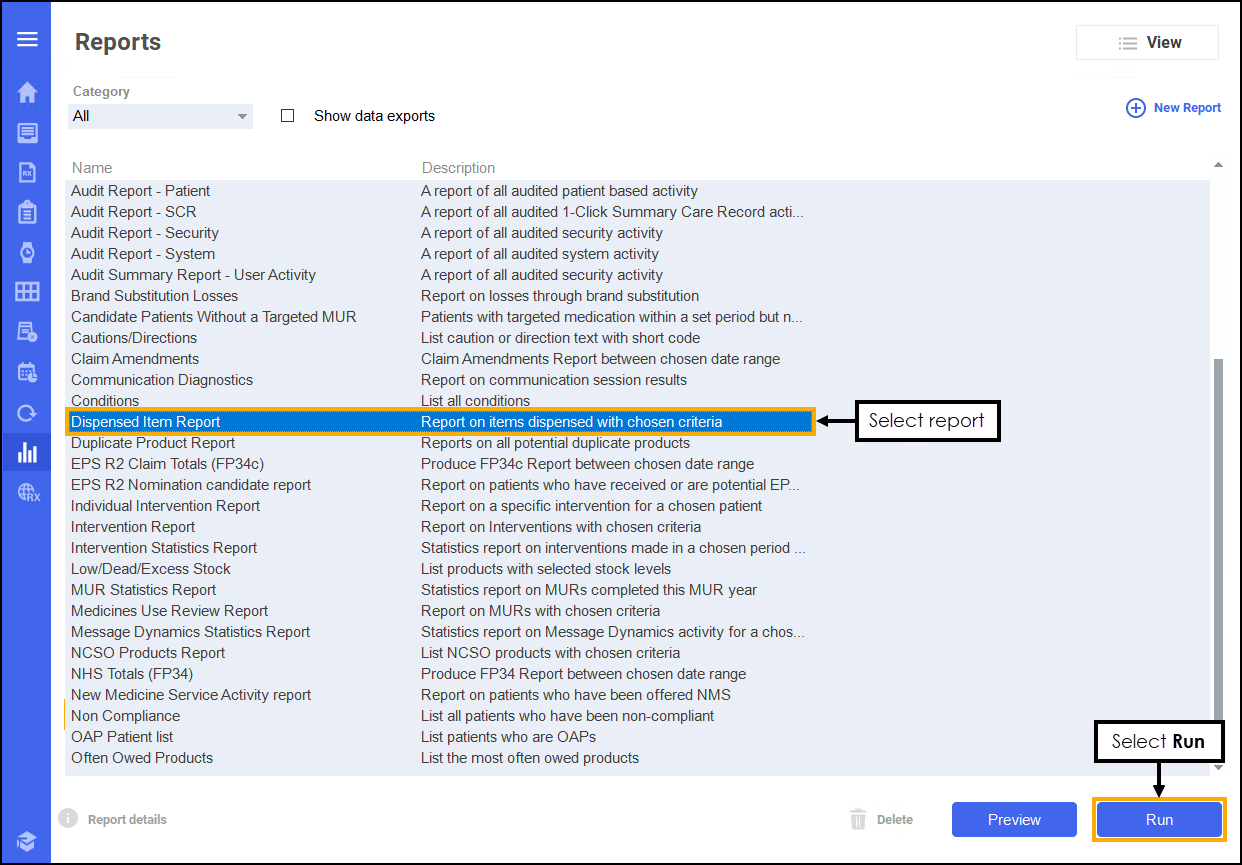Create a New Report

1174,108
